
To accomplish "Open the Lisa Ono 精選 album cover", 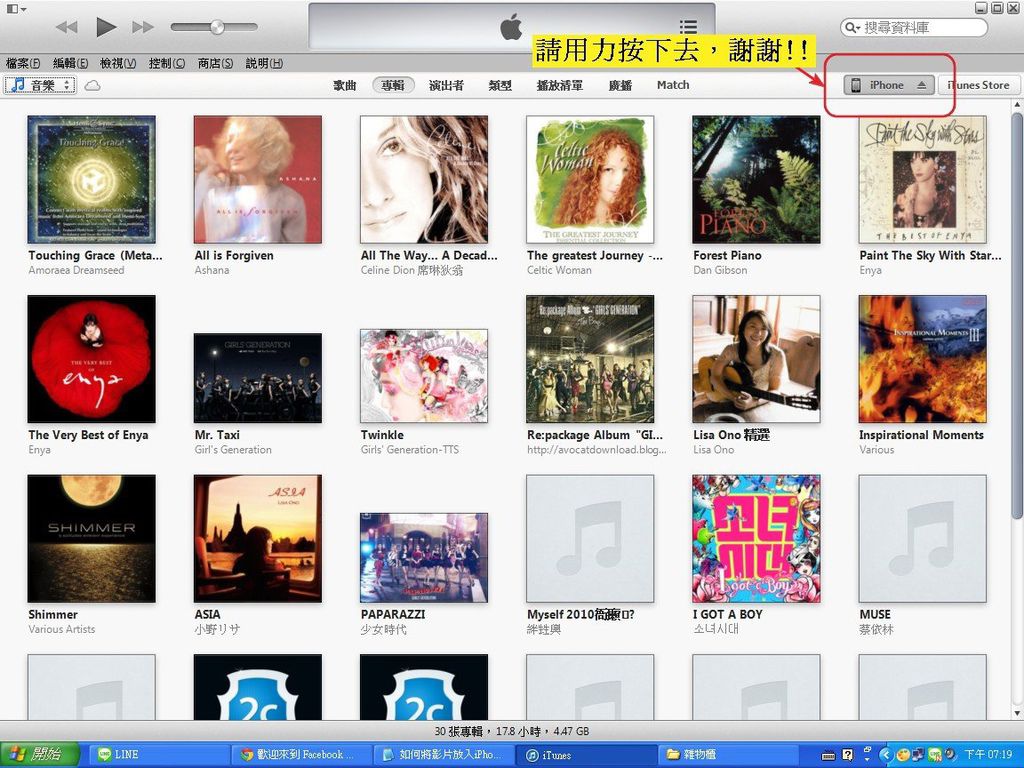I will [756, 359].
